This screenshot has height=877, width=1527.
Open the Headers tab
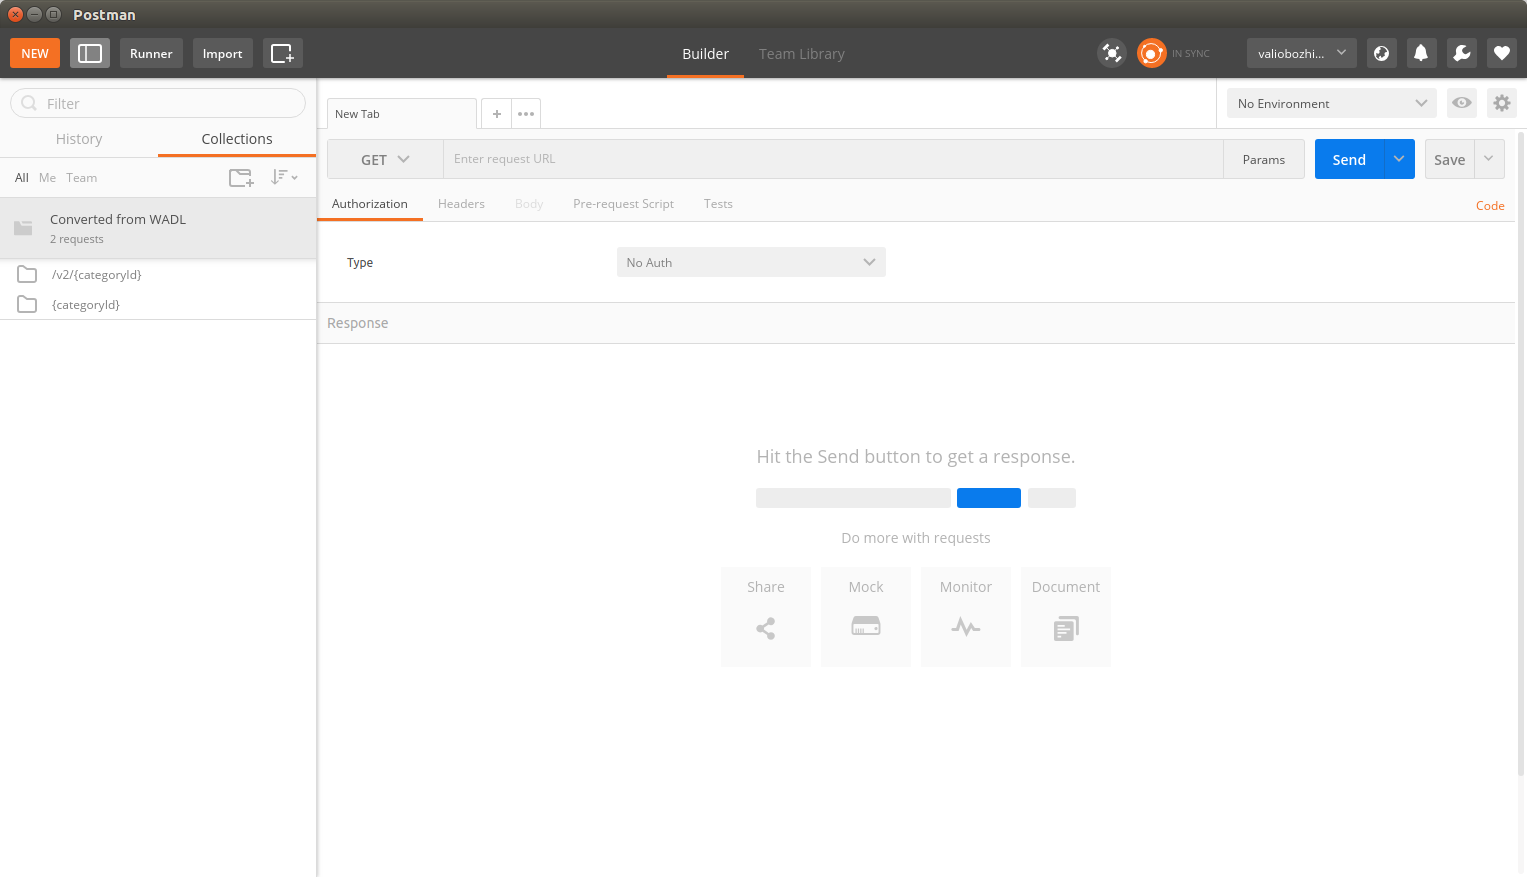click(461, 204)
